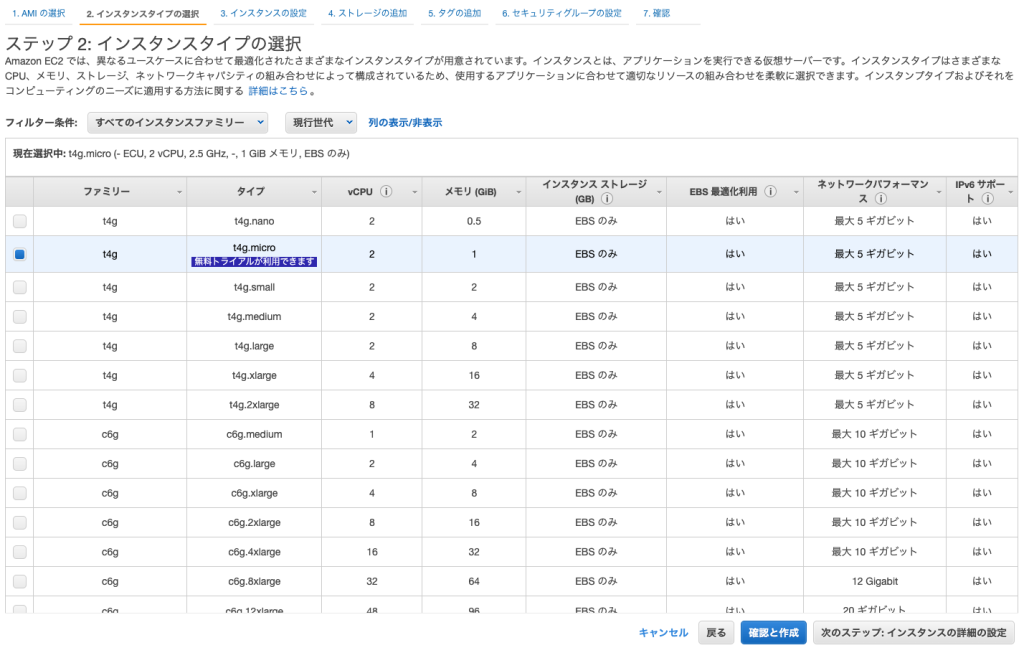Click the 戻る button
This screenshot has width=1024, height=658.
716,633
